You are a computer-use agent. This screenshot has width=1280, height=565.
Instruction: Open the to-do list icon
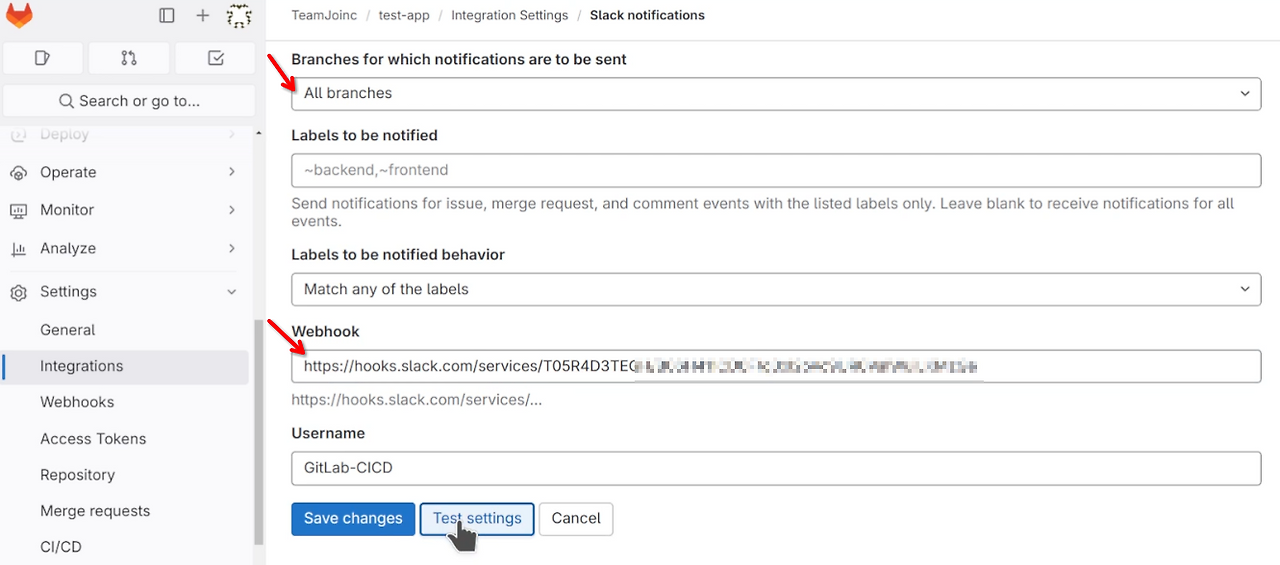[x=215, y=58]
